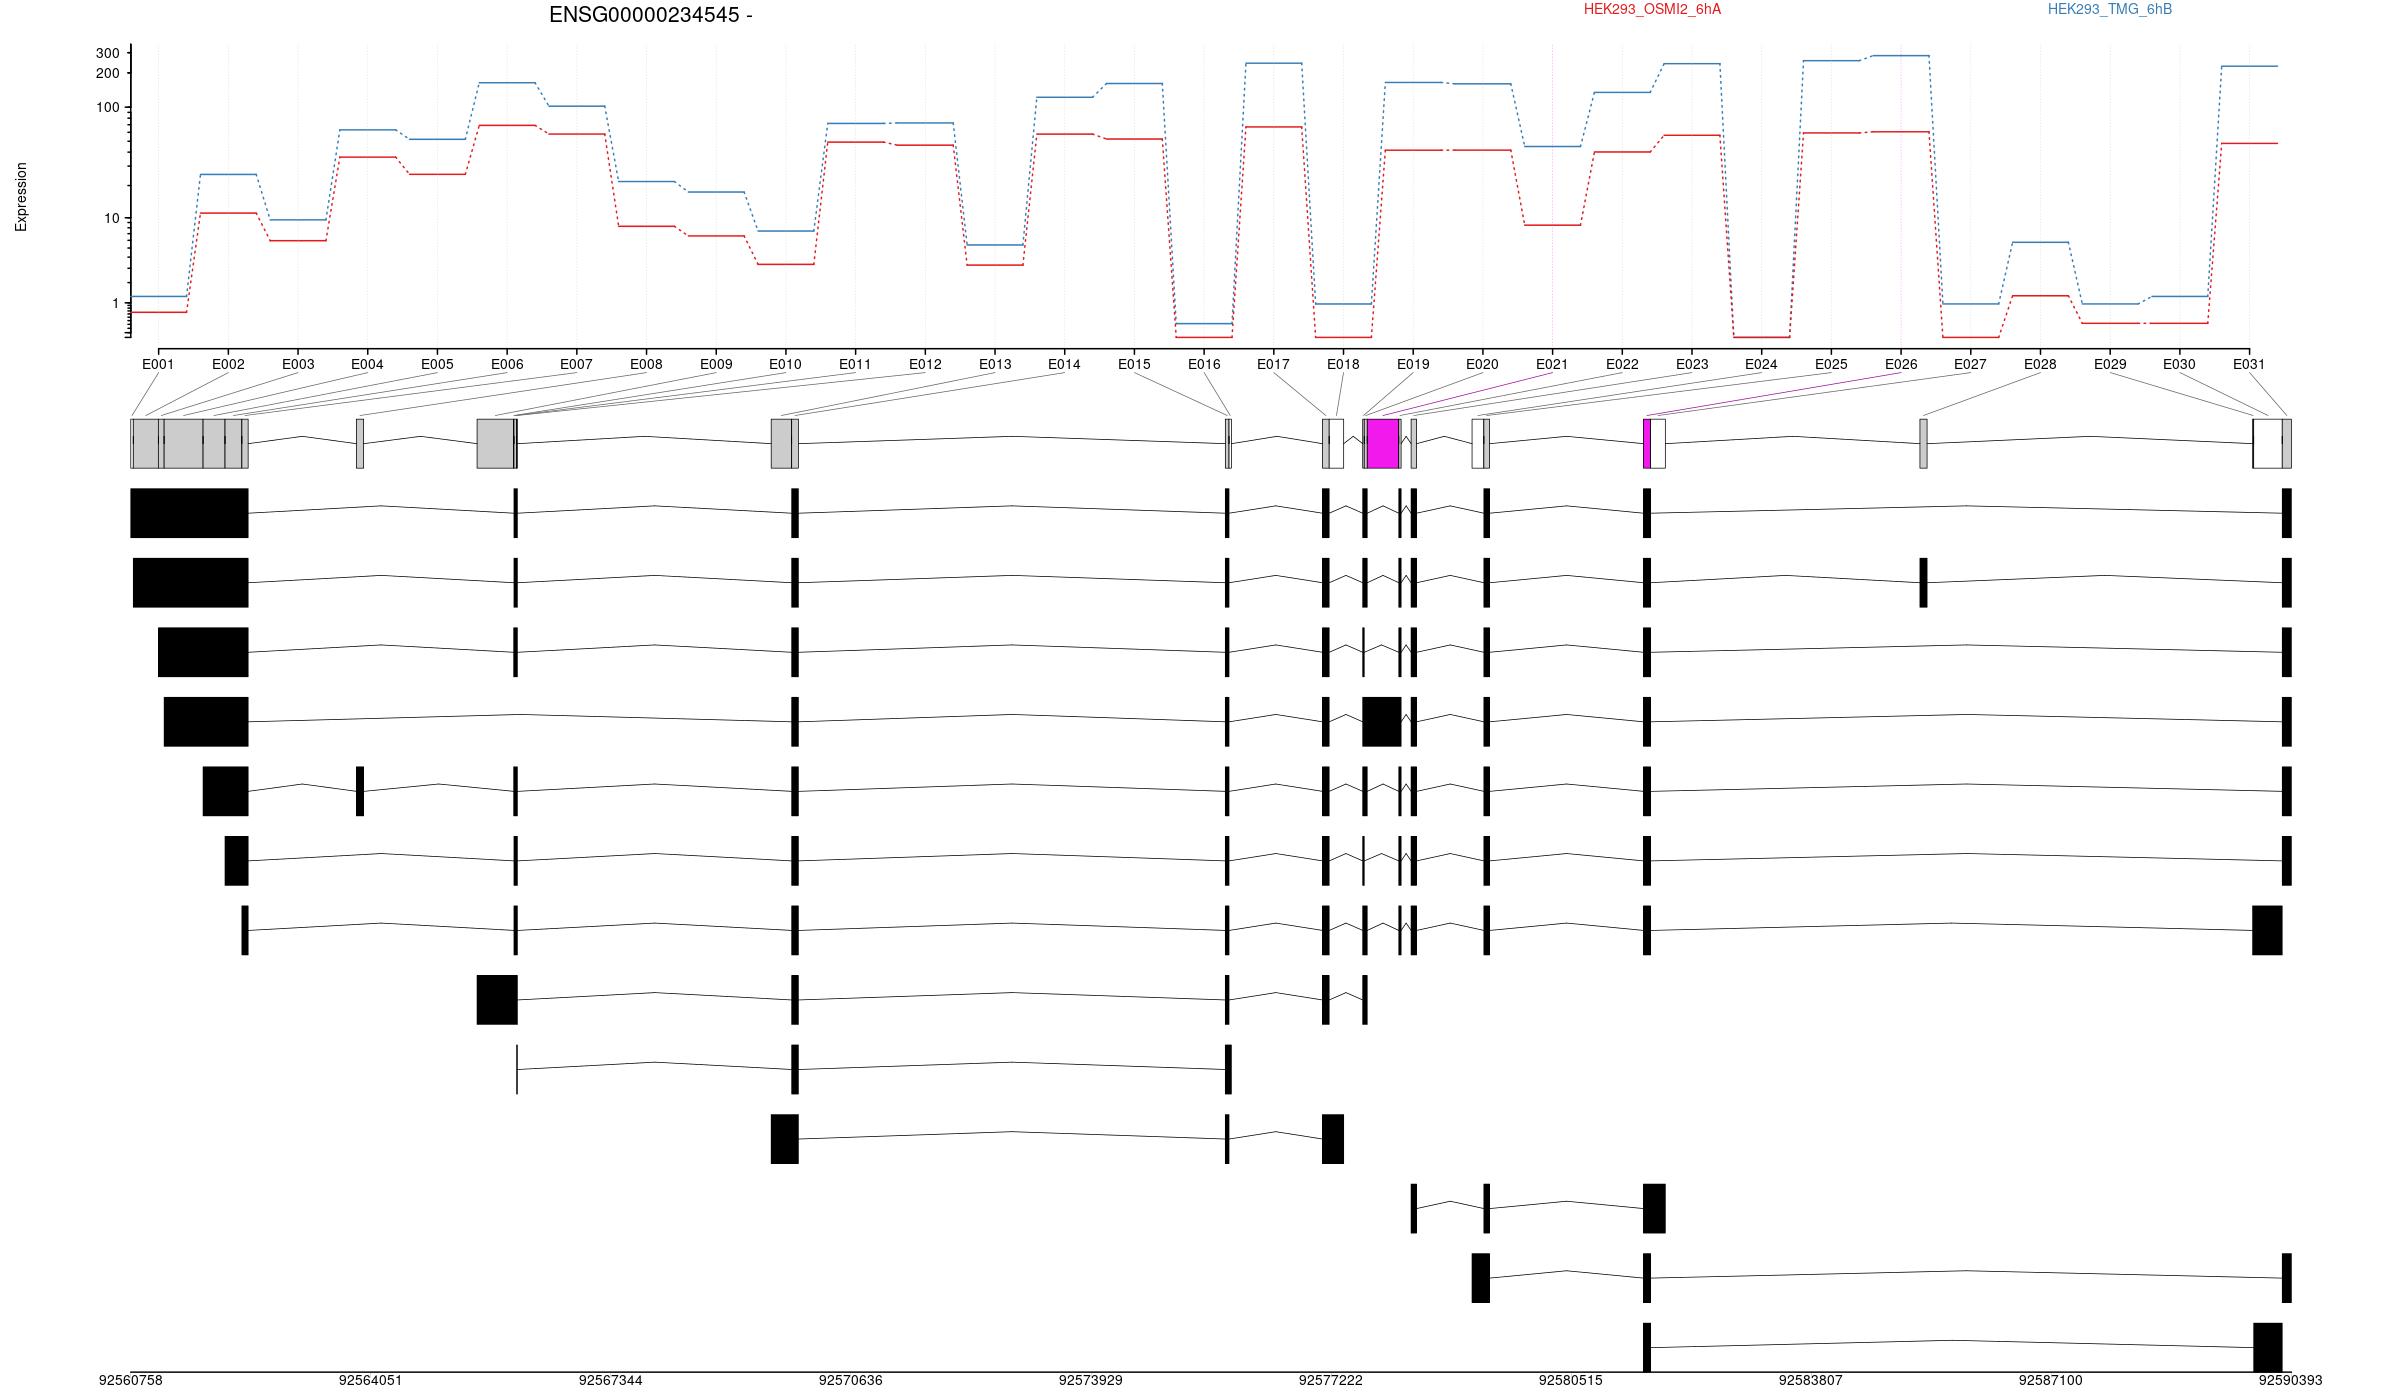Select exon label E027
Screen dimensions: 2400x1400
pos(1970,364)
